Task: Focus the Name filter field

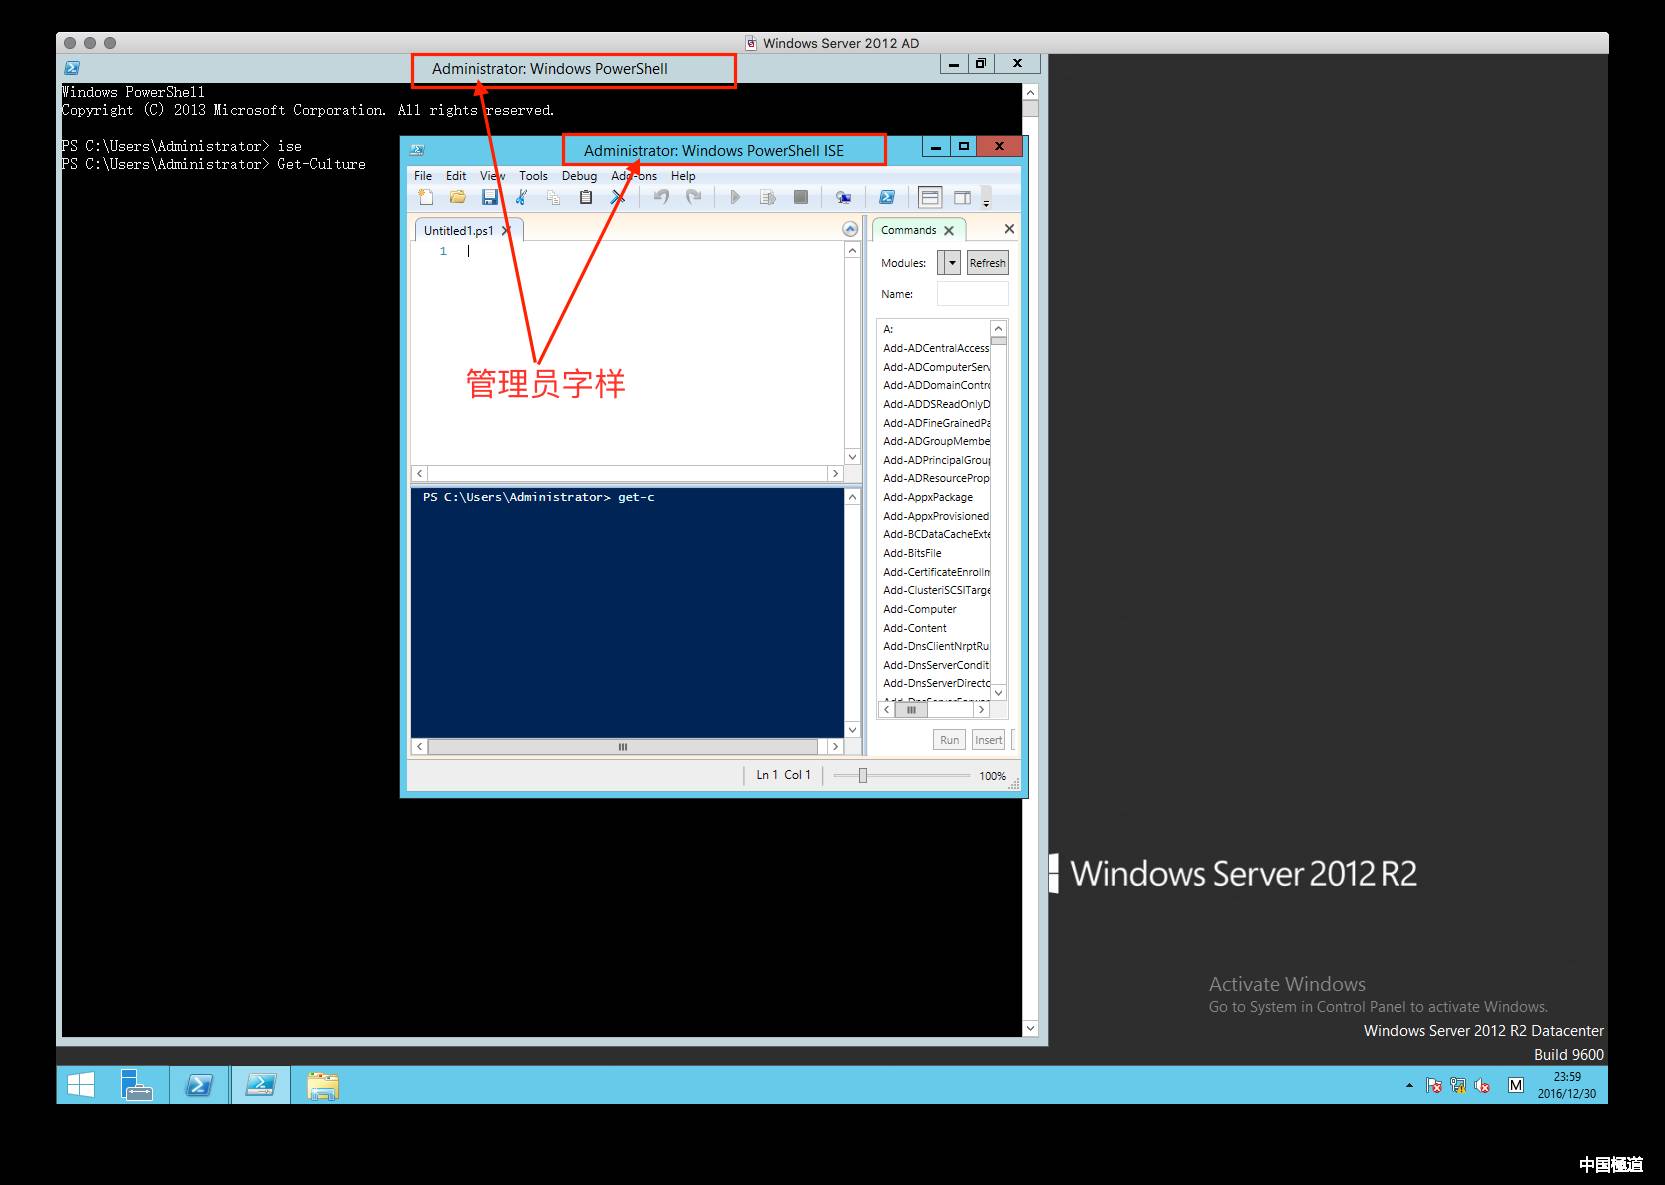Action: coord(972,294)
